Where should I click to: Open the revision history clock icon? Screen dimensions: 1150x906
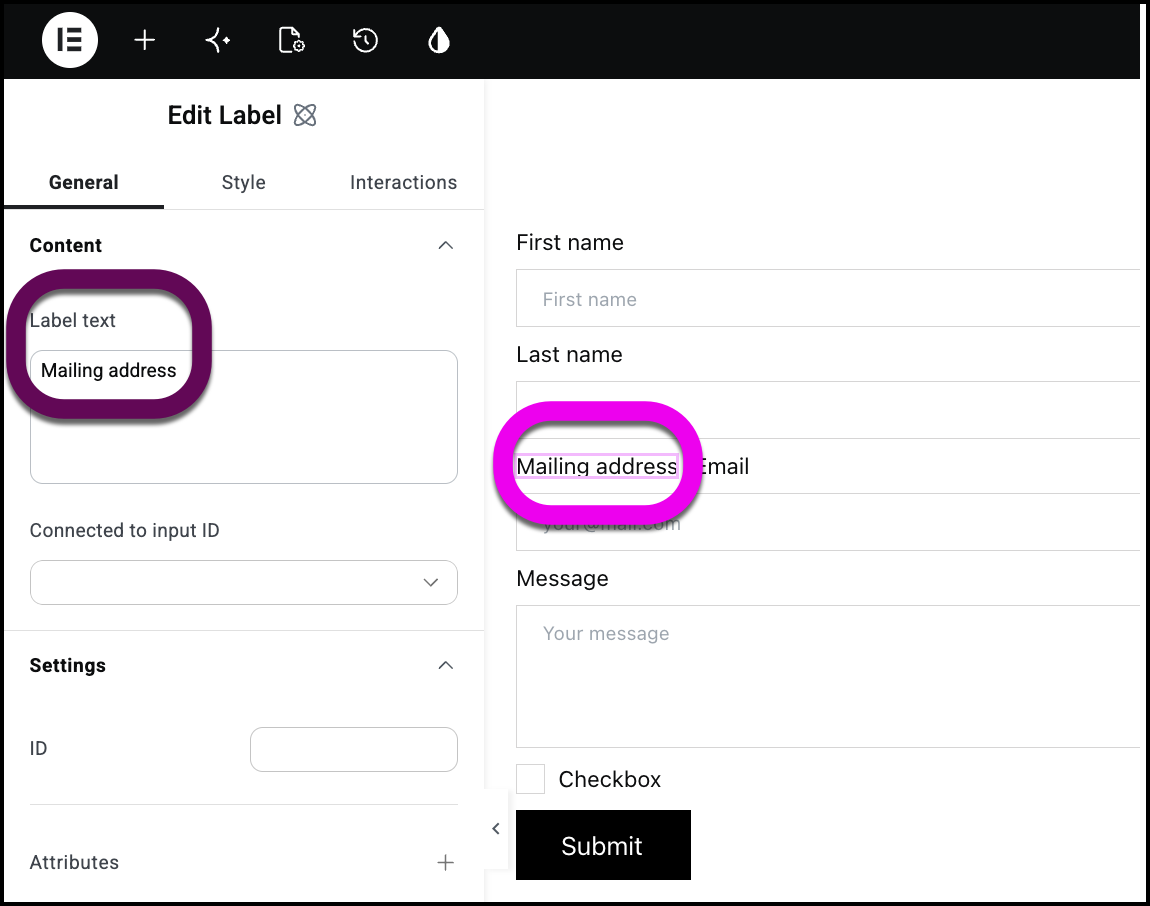pos(365,40)
